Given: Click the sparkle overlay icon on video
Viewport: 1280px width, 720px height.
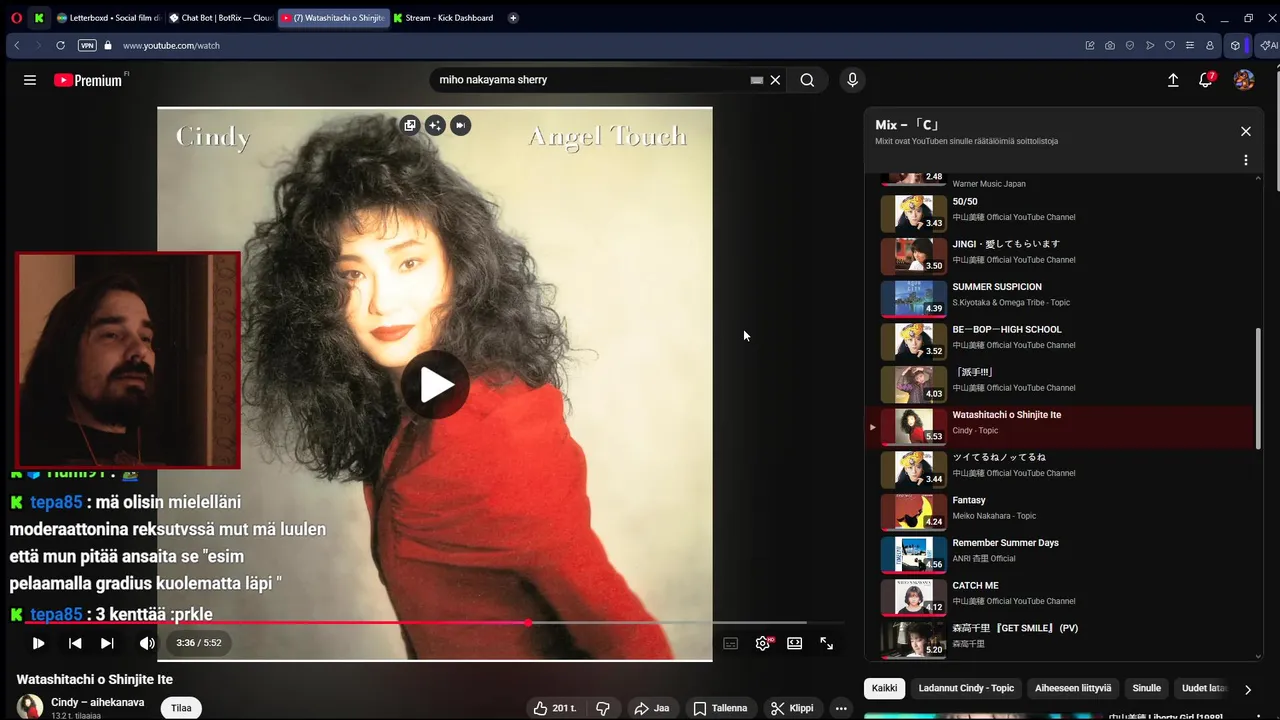Looking at the screenshot, I should [435, 125].
